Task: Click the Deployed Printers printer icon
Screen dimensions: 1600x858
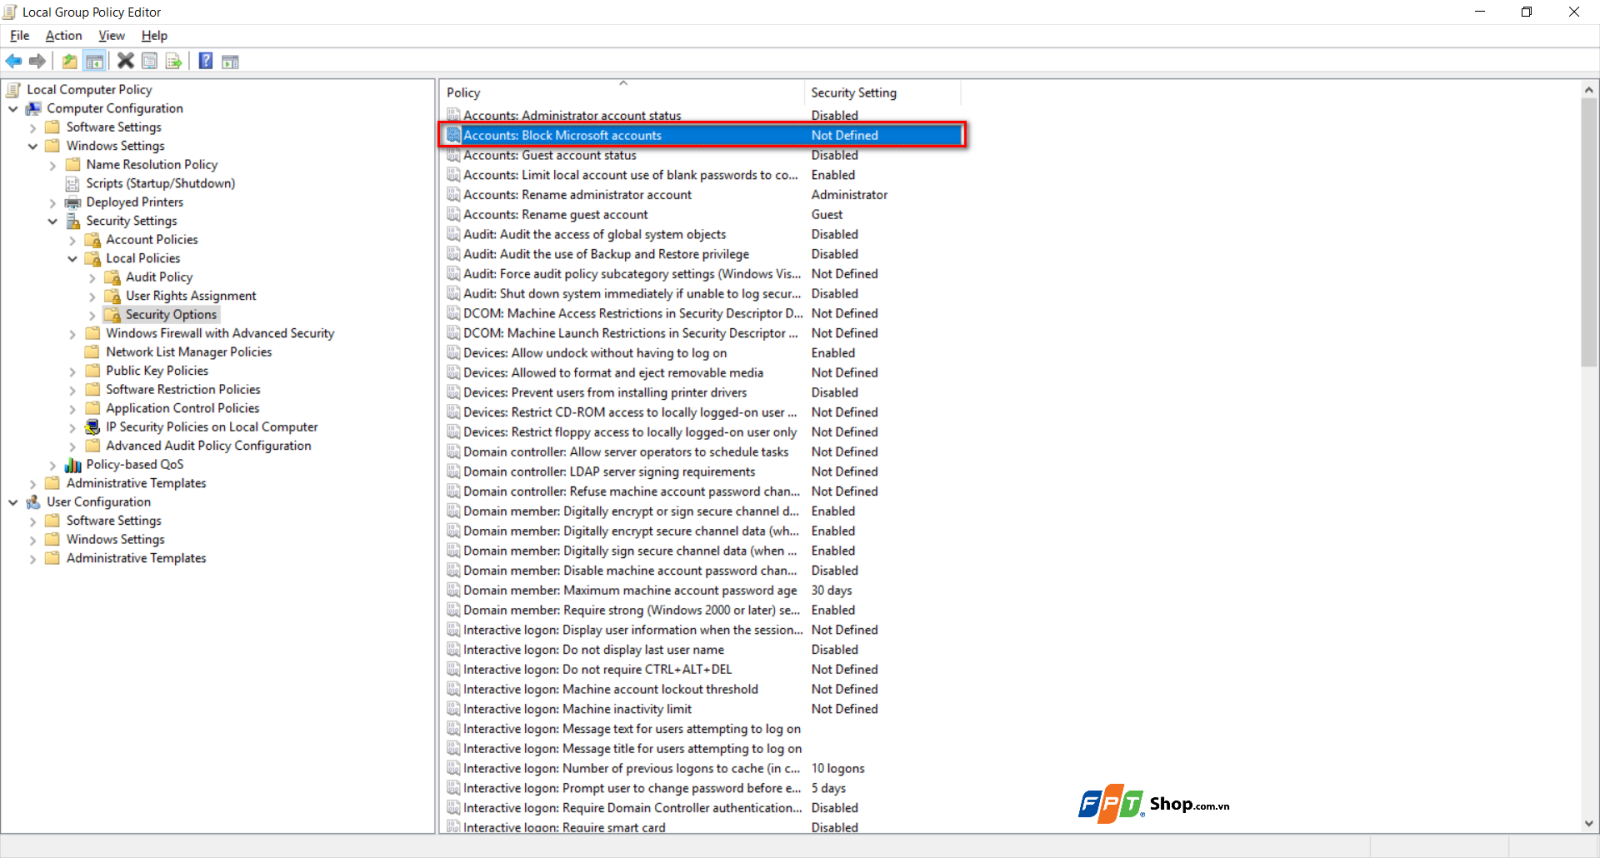Action: tap(73, 202)
